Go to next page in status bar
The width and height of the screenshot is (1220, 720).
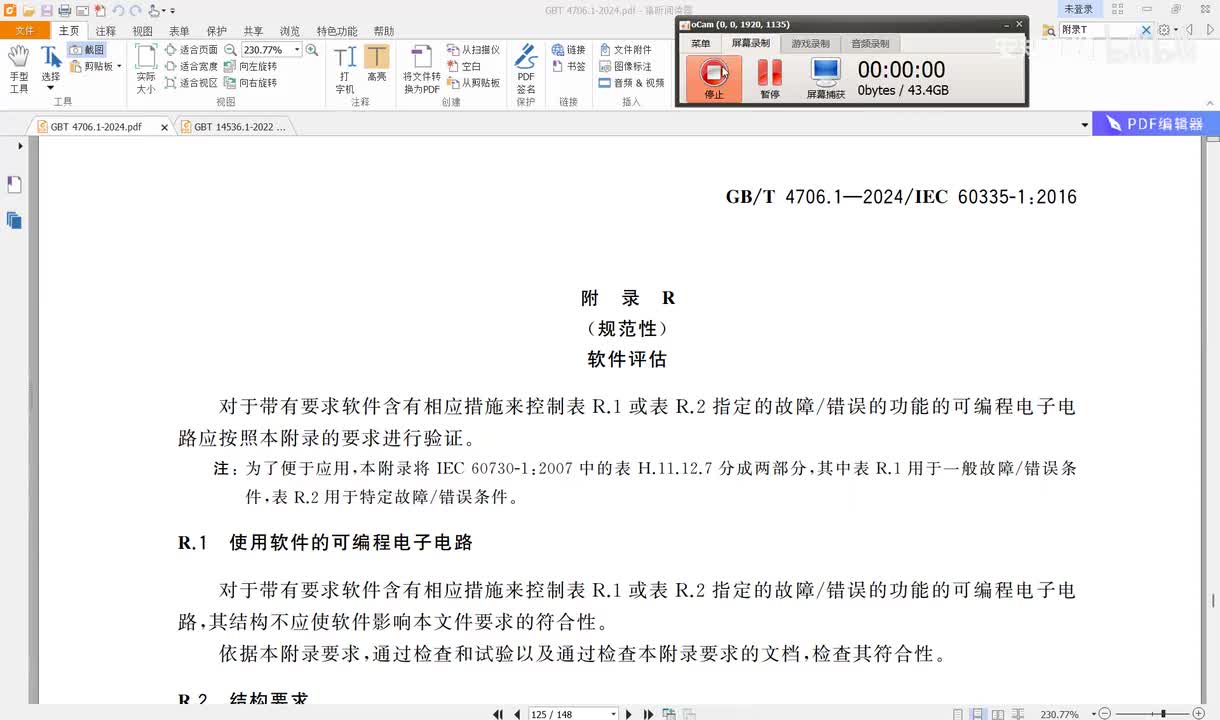[x=629, y=714]
